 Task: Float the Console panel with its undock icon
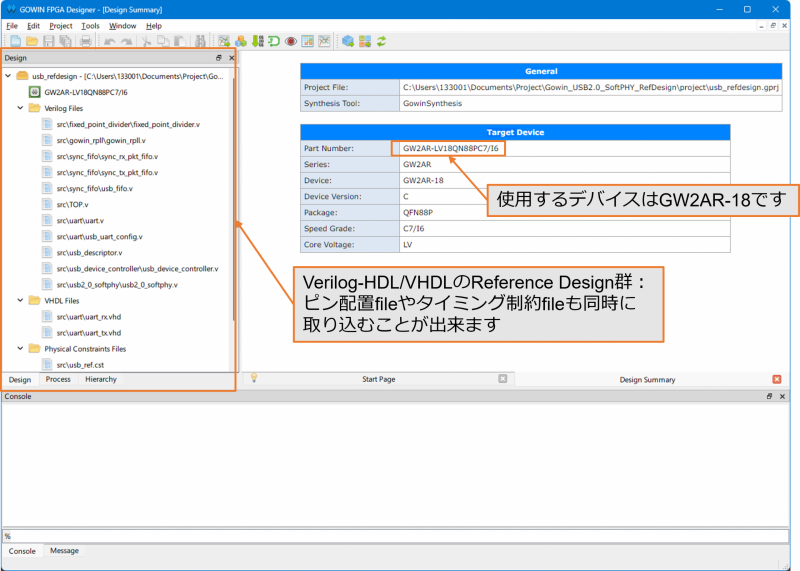tap(769, 396)
